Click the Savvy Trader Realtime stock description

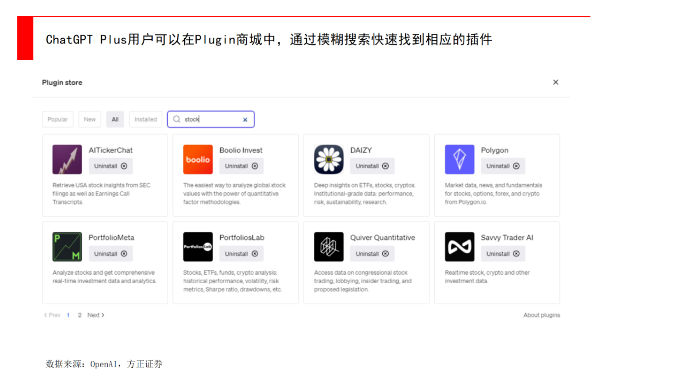(487, 276)
